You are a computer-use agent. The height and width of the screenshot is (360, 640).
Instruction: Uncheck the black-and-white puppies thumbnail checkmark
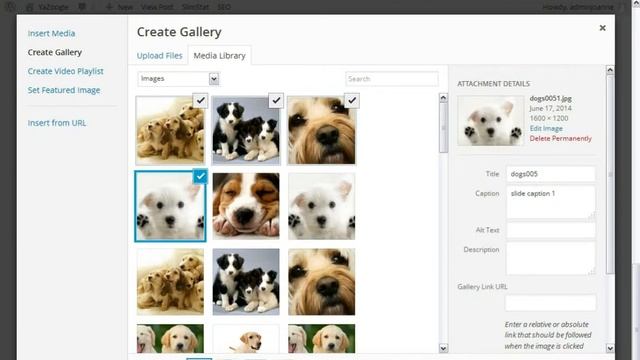click(x=276, y=100)
